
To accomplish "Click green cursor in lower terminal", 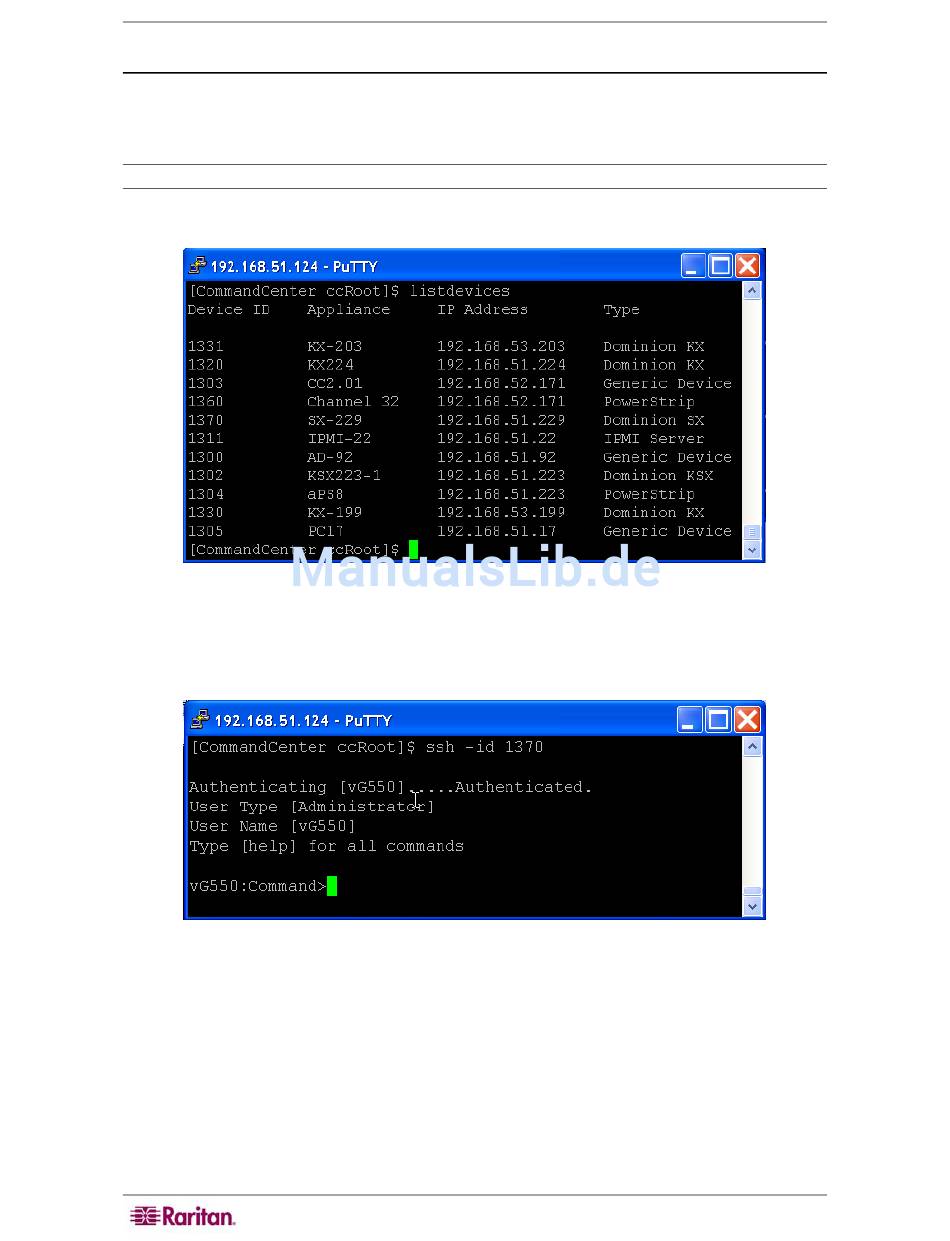I will (x=332, y=886).
